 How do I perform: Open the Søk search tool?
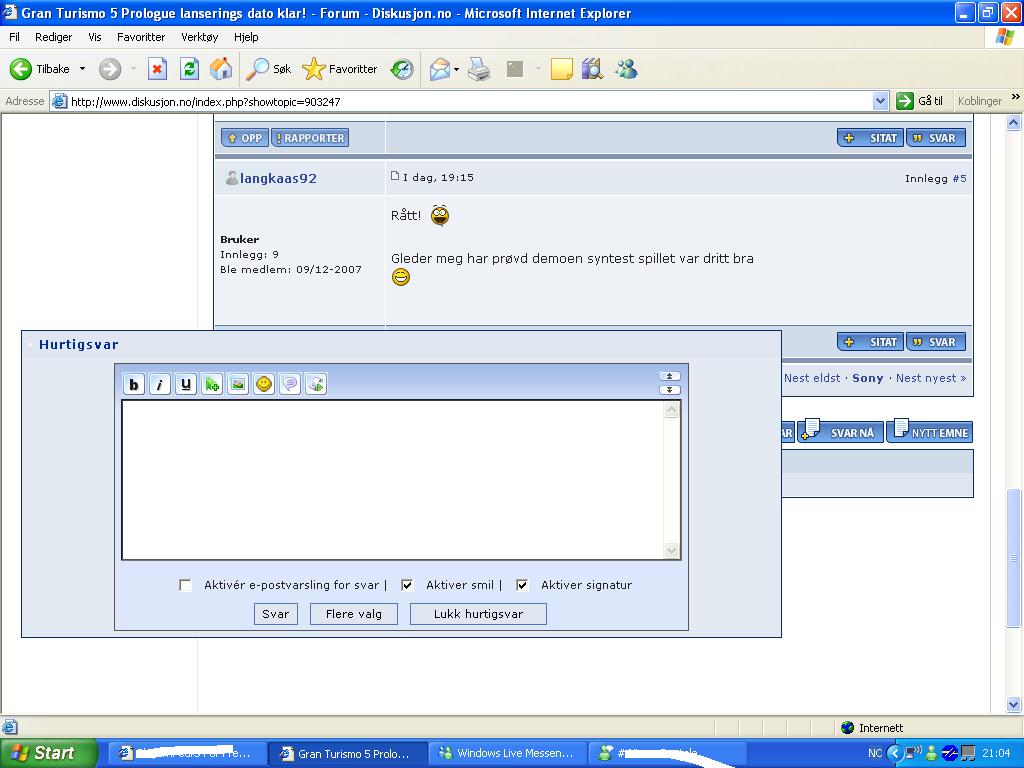pyautogui.click(x=268, y=69)
